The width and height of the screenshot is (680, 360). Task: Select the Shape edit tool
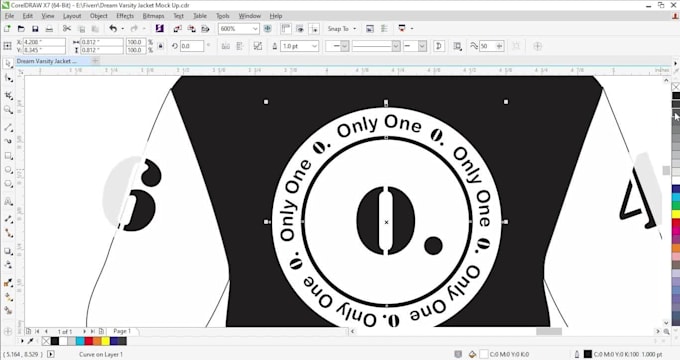click(8, 79)
